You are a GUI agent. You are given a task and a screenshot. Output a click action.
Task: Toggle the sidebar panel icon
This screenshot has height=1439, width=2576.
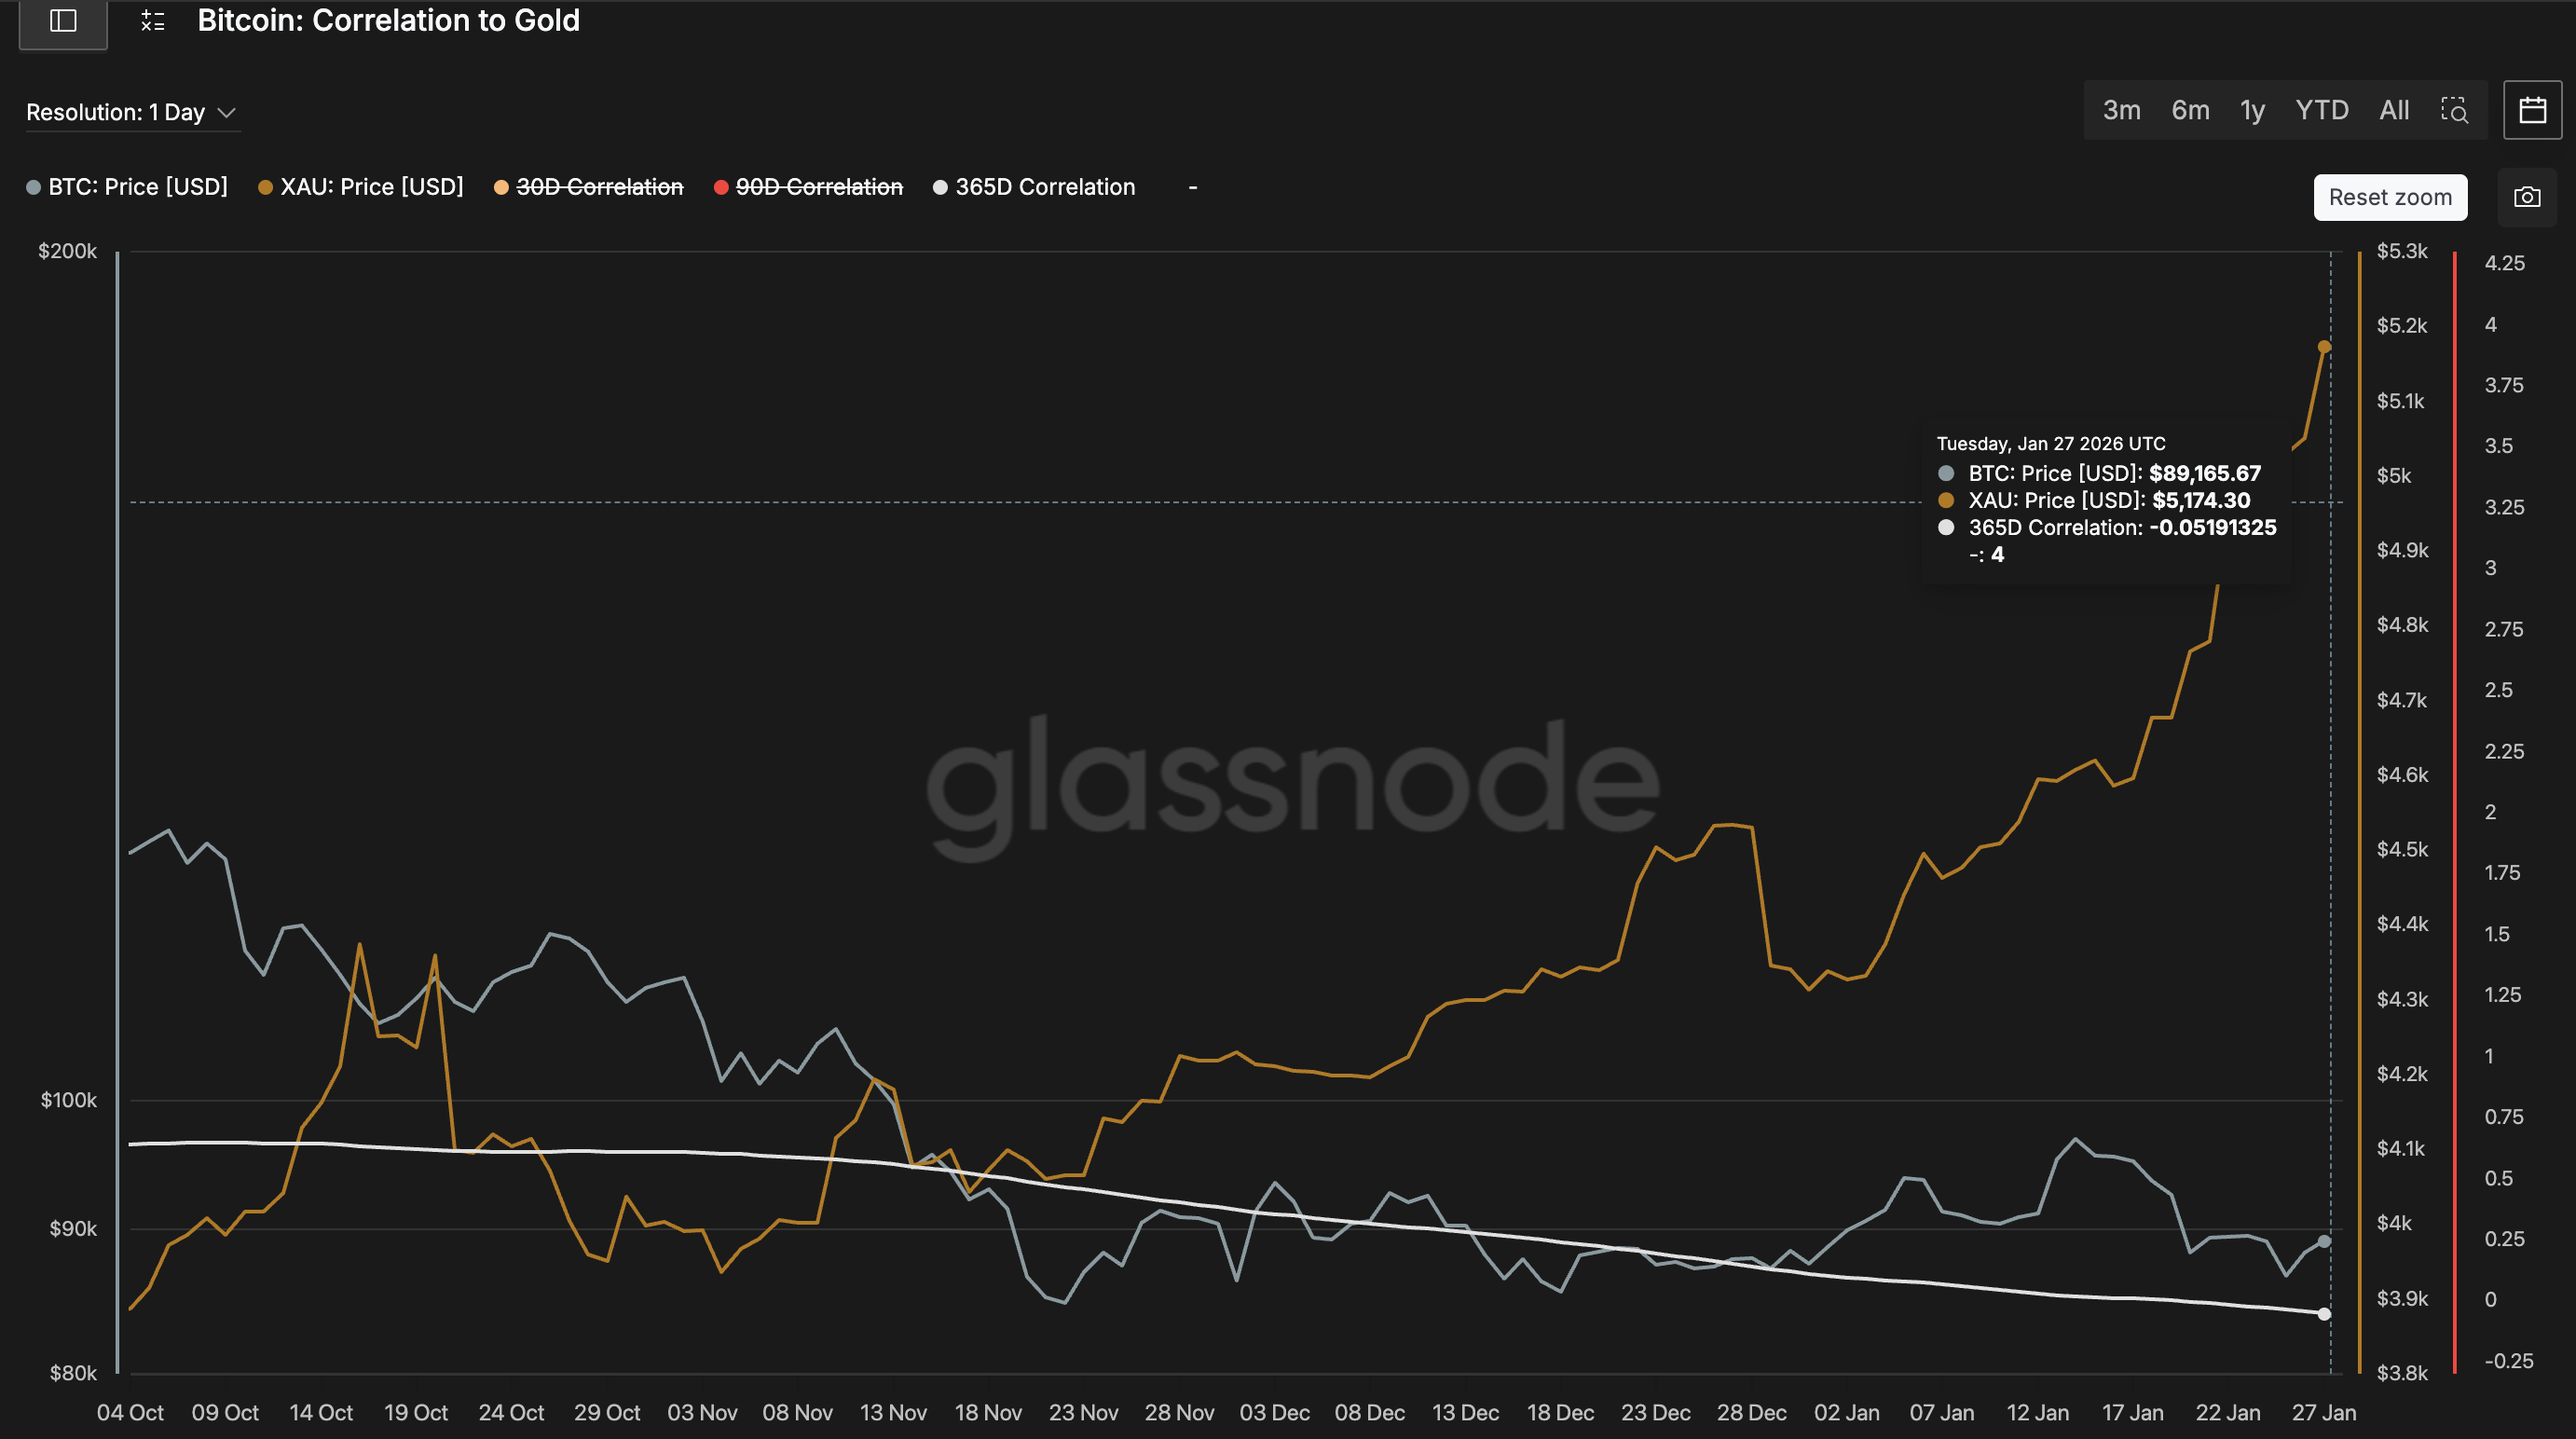[63, 21]
